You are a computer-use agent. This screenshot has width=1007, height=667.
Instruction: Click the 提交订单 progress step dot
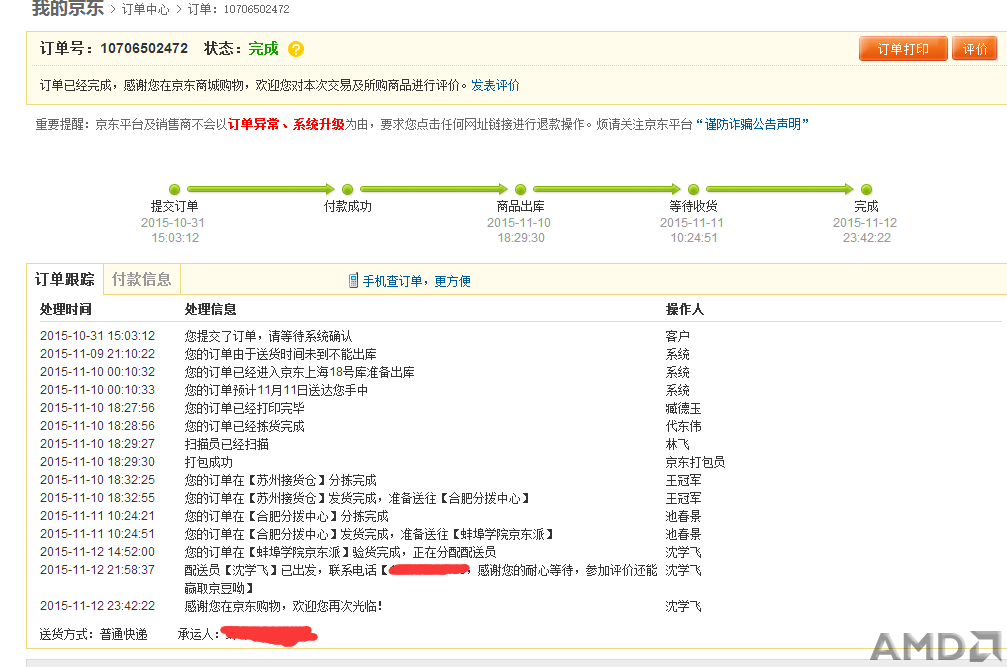point(175,189)
